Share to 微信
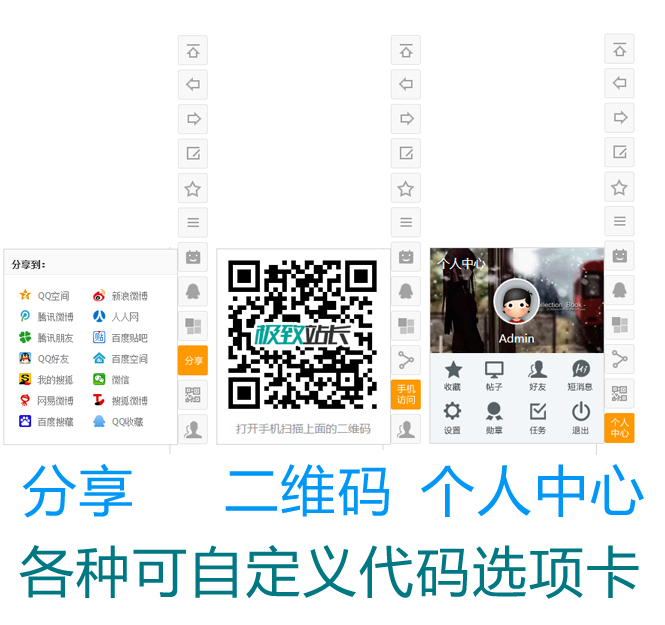 tap(111, 379)
